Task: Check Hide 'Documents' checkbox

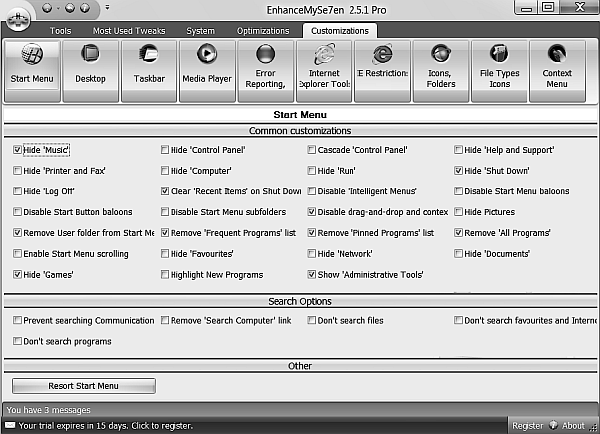Action: click(458, 254)
